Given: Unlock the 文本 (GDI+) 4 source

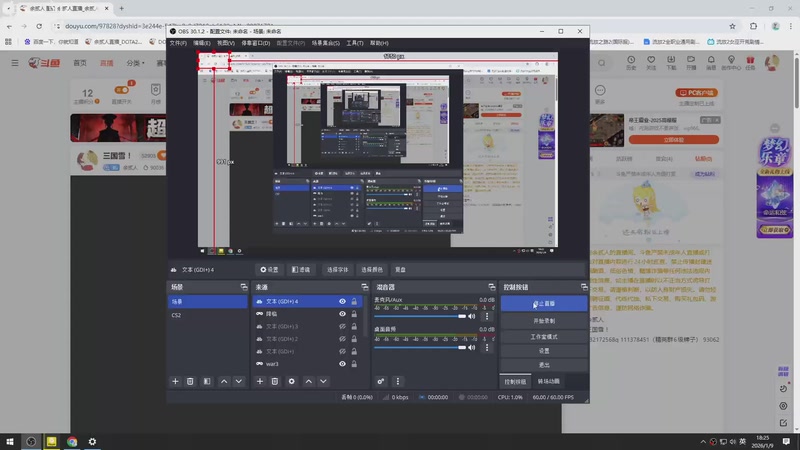Looking at the screenshot, I should 354,302.
